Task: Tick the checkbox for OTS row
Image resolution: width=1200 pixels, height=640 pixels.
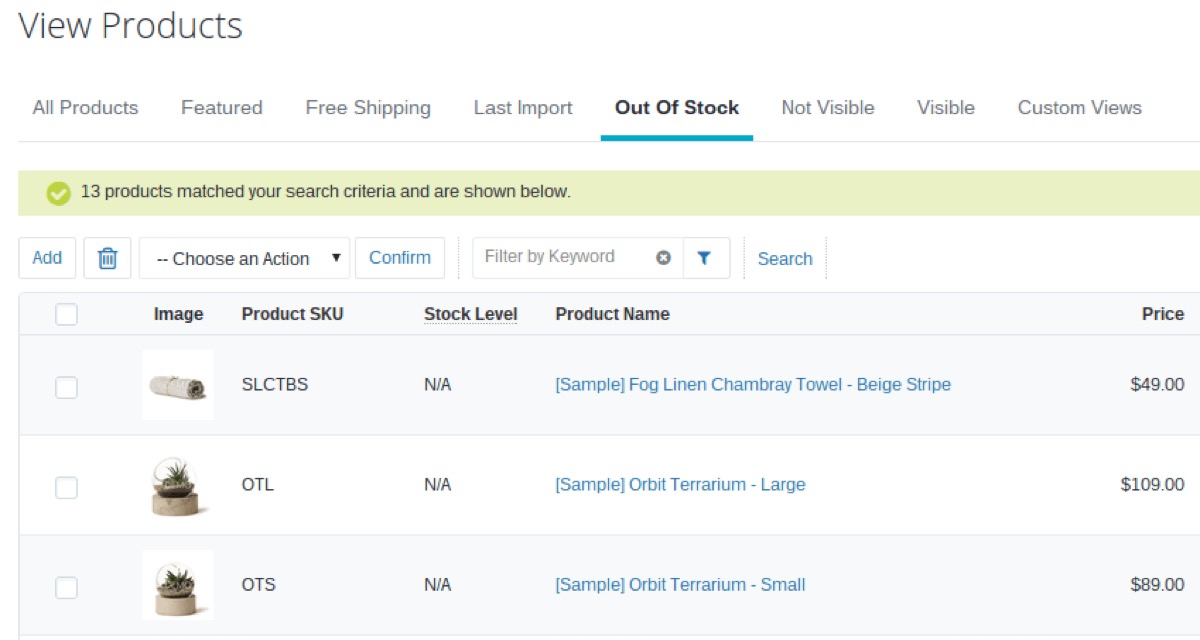Action: 66,587
